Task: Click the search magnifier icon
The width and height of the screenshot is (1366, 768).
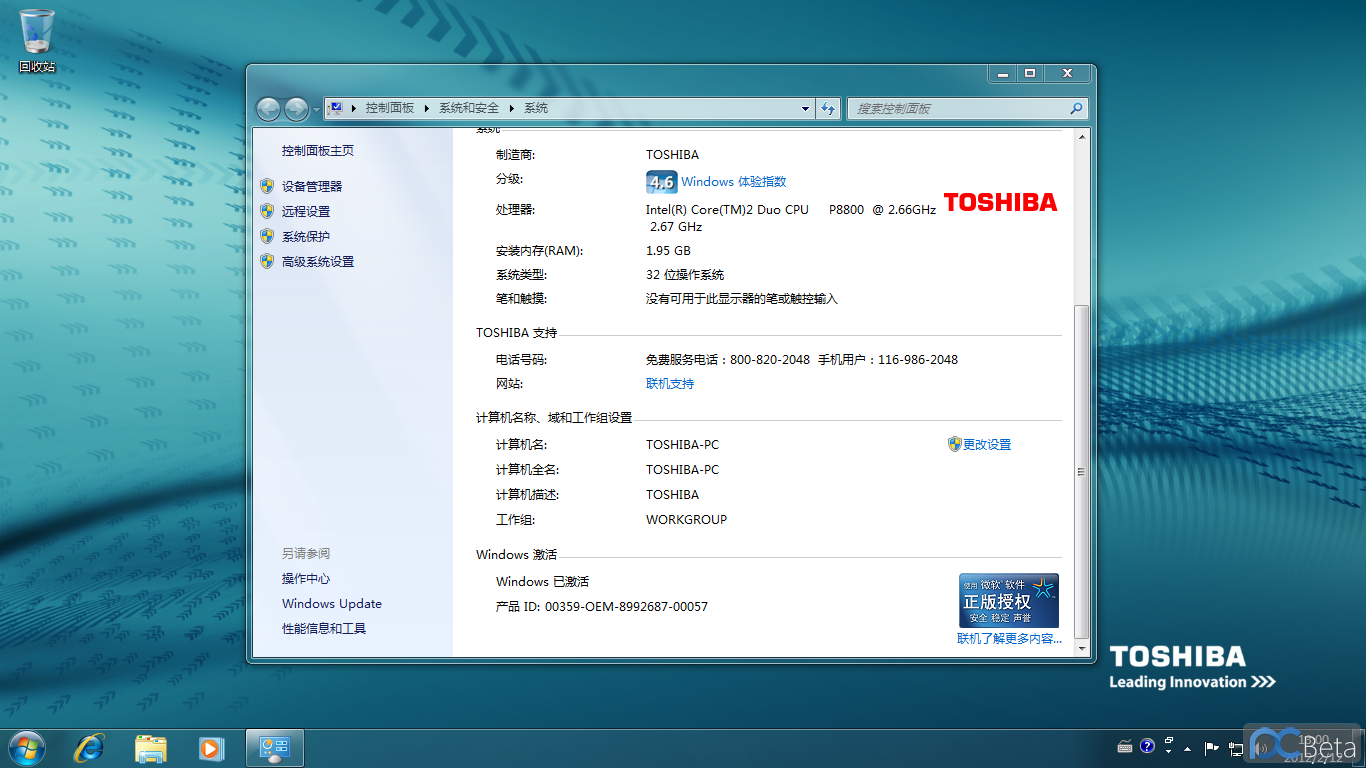Action: [1076, 109]
